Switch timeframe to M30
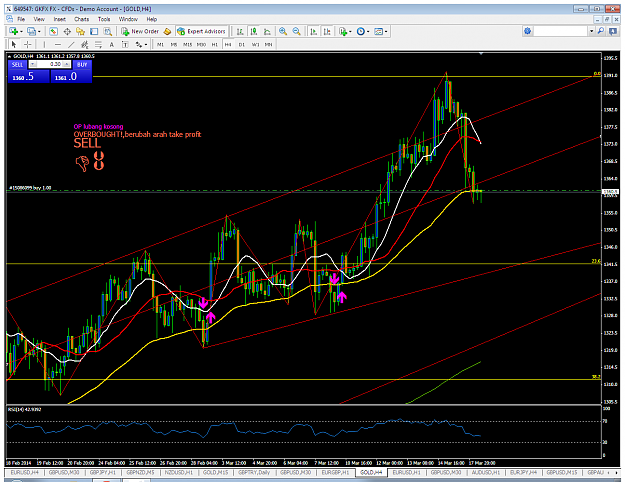 pos(201,45)
